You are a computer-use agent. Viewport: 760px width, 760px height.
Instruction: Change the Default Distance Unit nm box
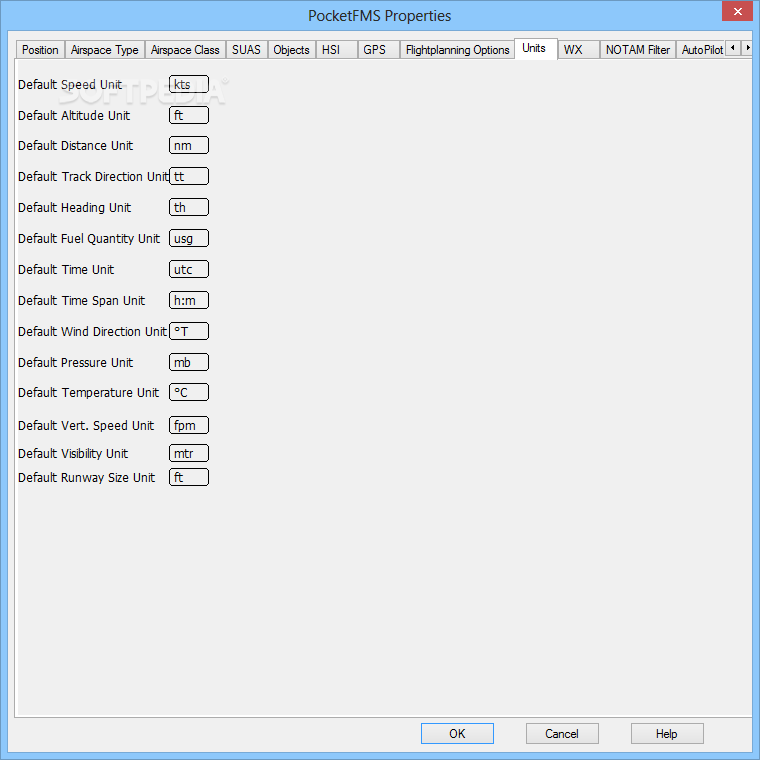click(189, 145)
